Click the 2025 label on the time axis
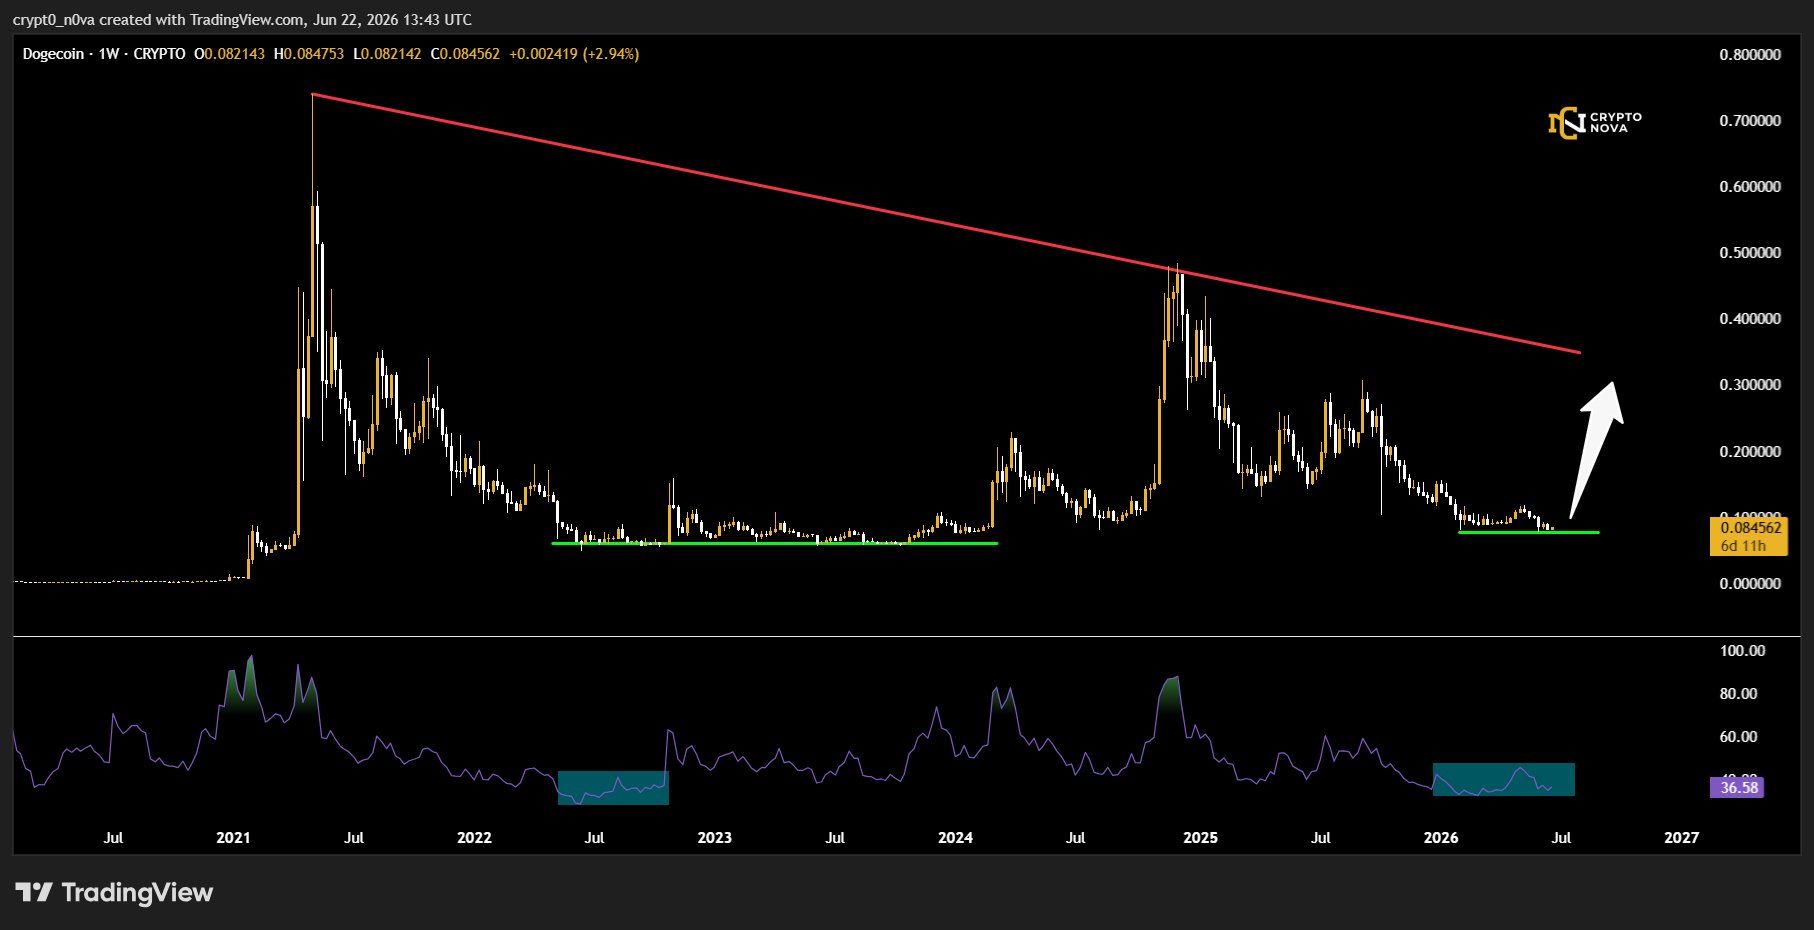Viewport: 1814px width, 930px height. (x=1200, y=838)
